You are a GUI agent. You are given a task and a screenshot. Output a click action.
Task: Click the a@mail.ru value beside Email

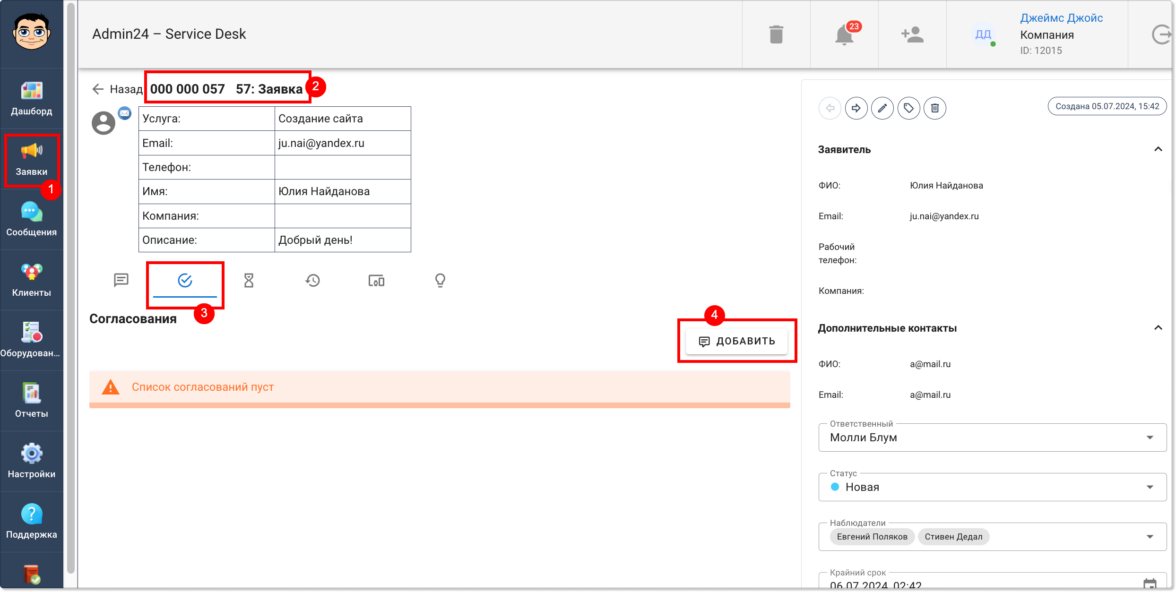[930, 394]
